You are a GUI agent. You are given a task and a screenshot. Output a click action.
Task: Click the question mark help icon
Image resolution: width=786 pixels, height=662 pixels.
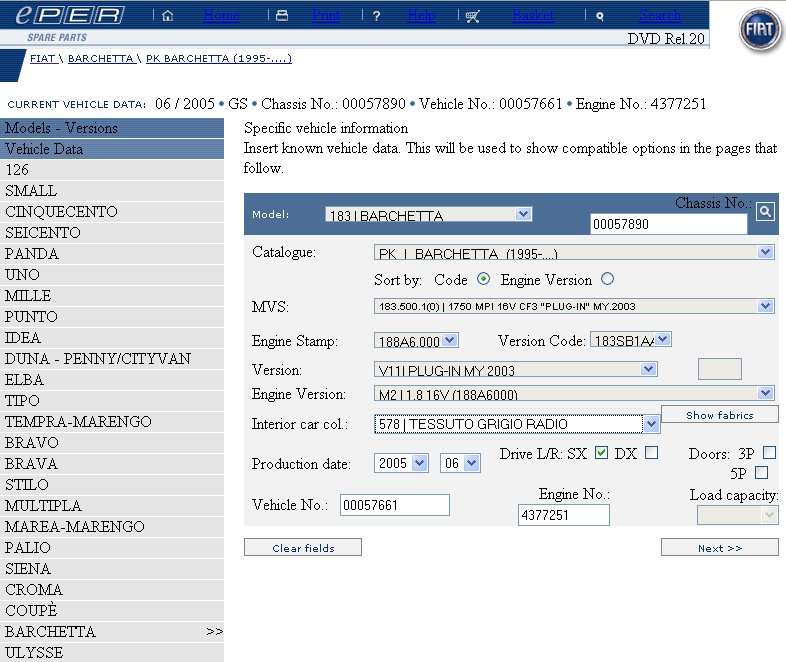[x=376, y=16]
